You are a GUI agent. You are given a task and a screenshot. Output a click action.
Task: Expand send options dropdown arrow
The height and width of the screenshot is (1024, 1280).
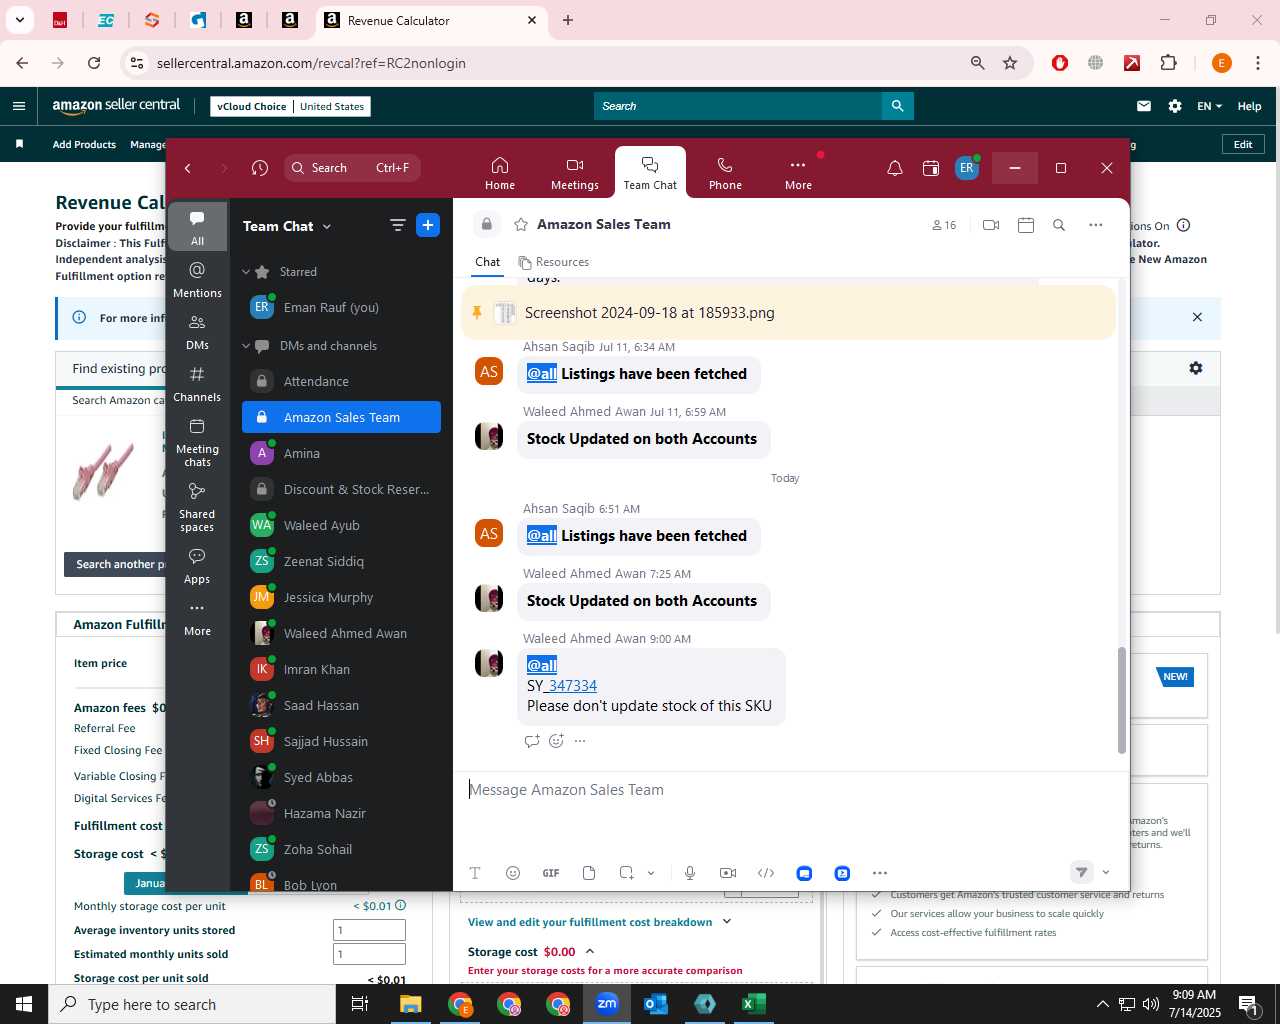[1106, 873]
